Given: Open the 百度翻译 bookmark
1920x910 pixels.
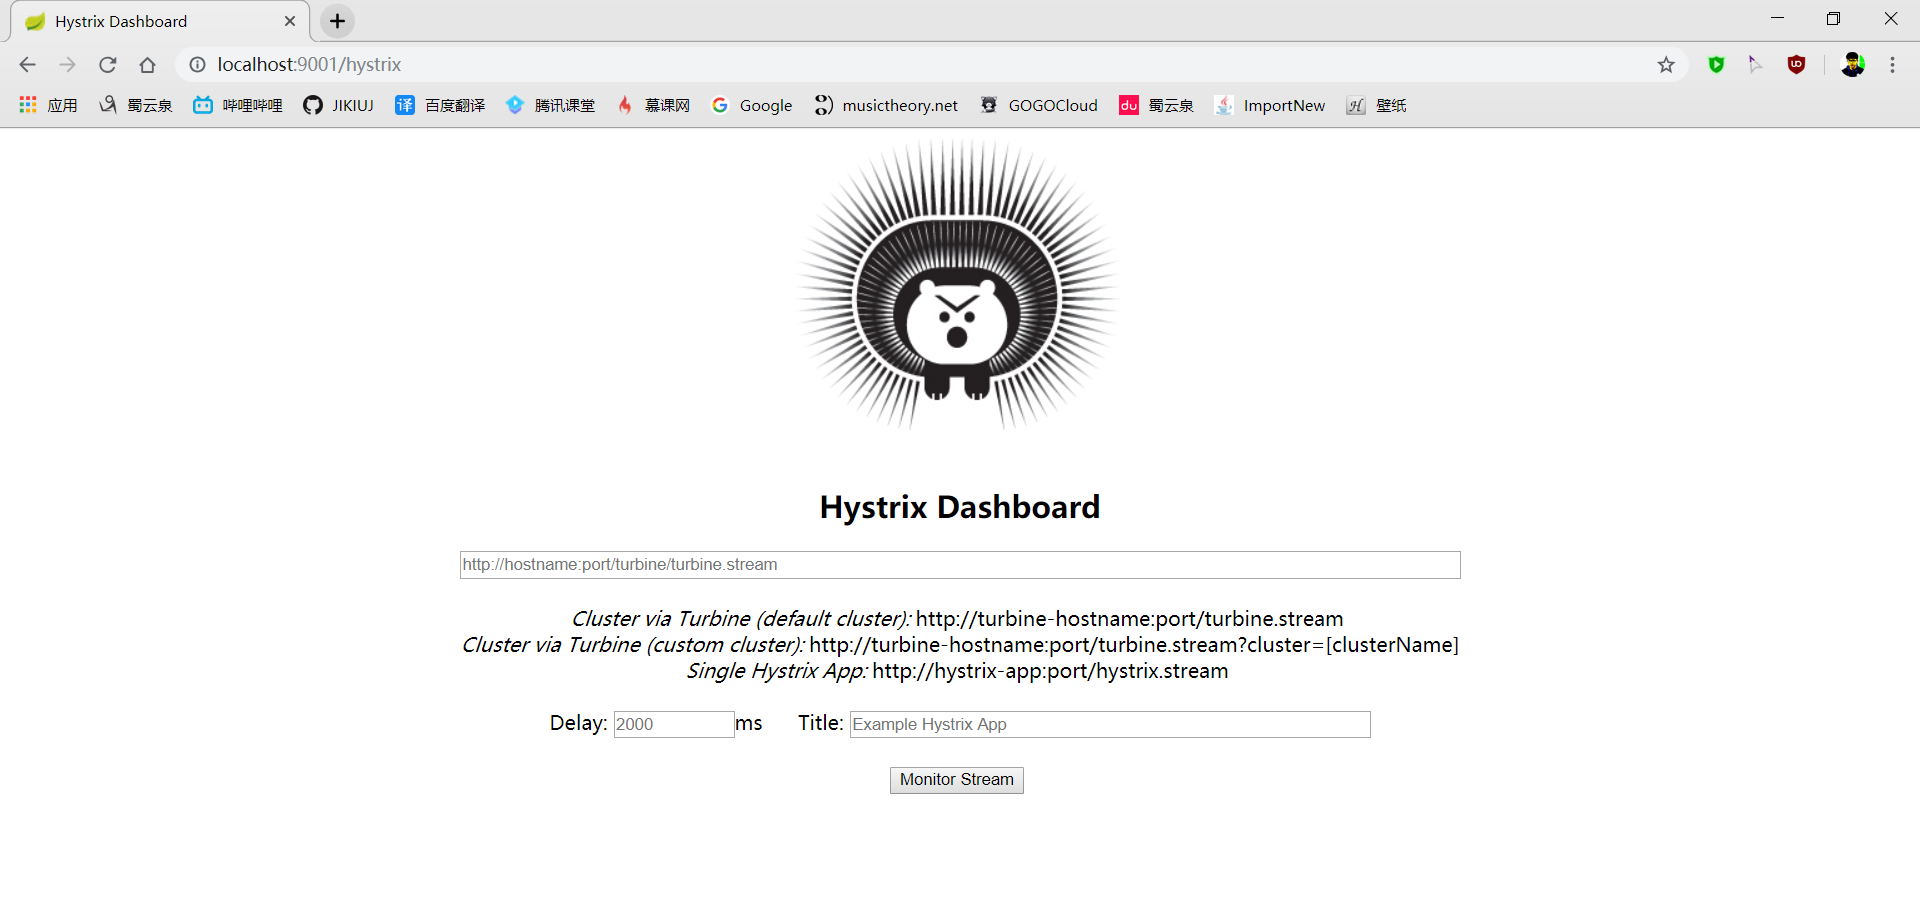Looking at the screenshot, I should tap(440, 105).
